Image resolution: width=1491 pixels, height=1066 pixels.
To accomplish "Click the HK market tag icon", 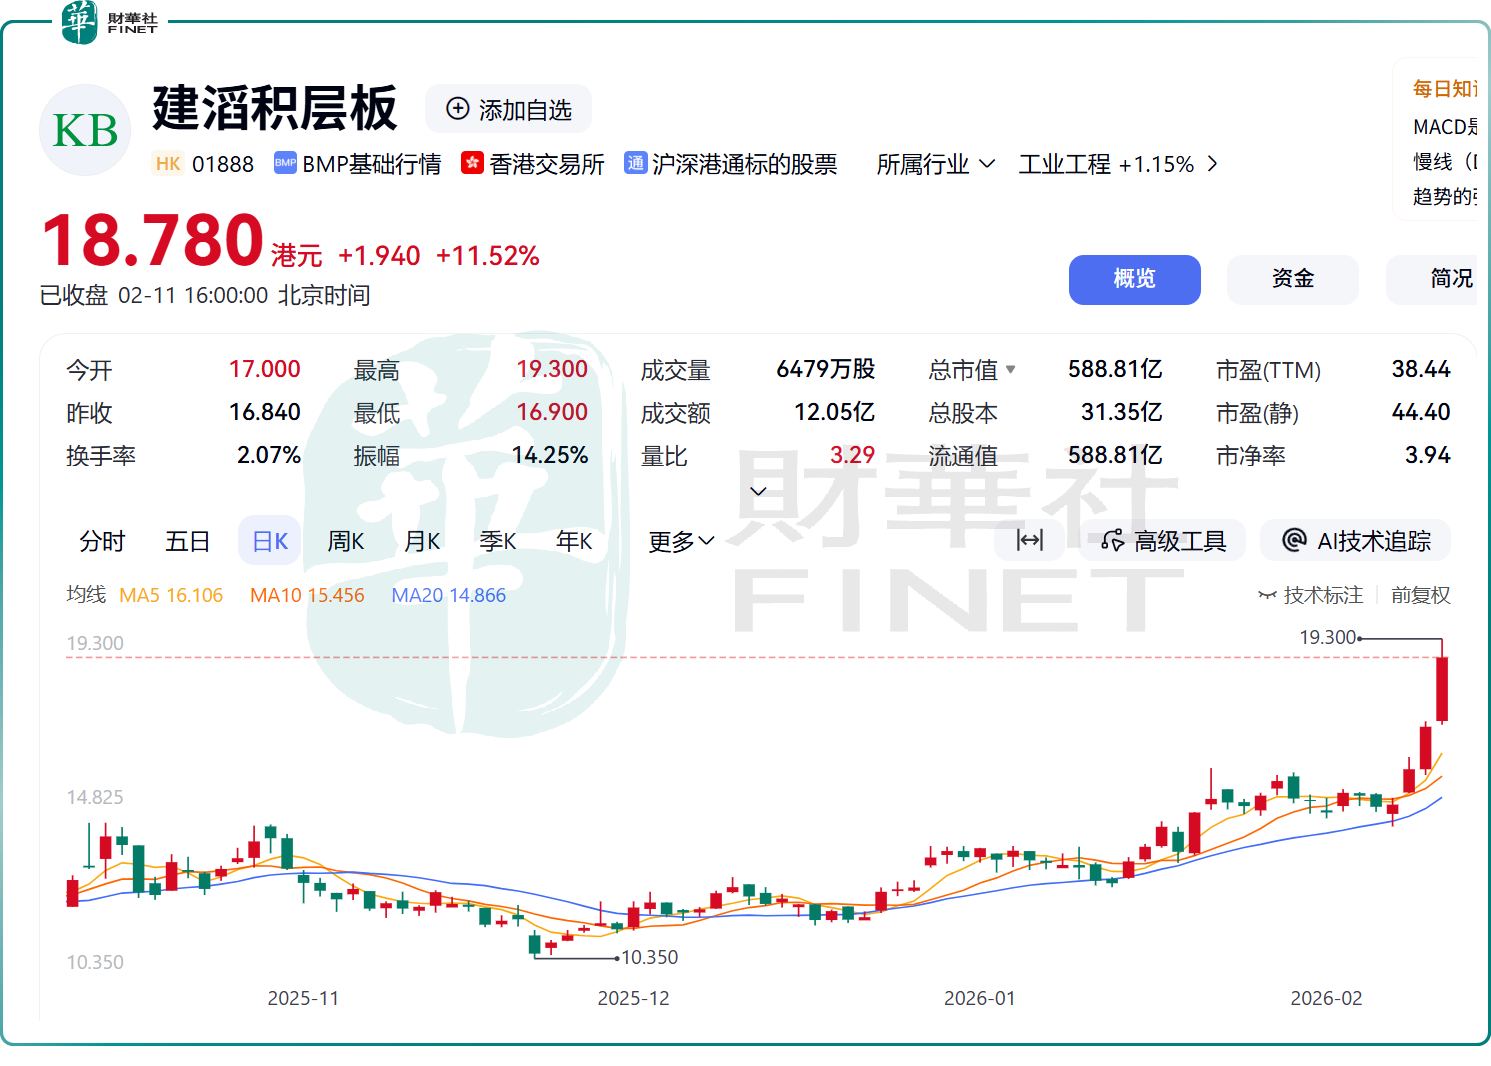I will 168,164.
